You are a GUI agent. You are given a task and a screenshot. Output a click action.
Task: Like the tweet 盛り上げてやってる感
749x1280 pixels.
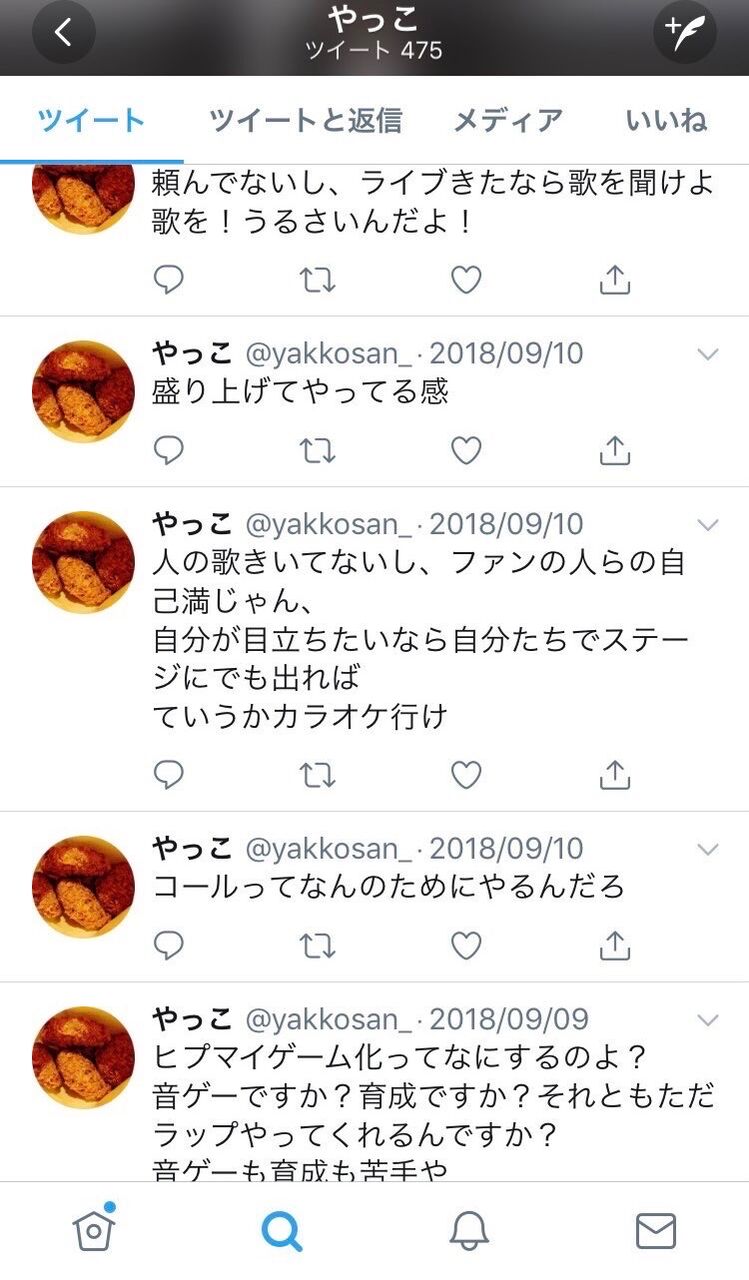(x=466, y=451)
